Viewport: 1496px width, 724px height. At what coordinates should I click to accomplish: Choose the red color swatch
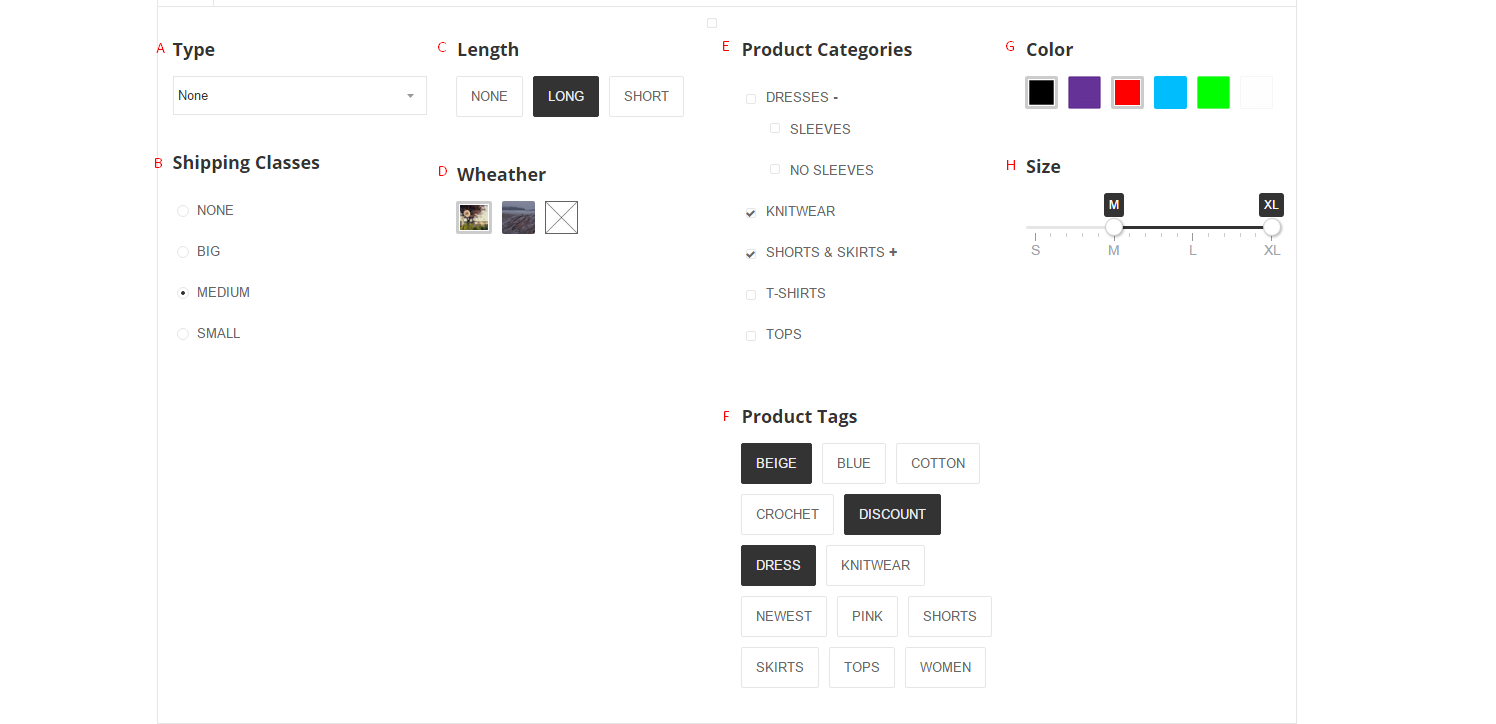pyautogui.click(x=1127, y=92)
